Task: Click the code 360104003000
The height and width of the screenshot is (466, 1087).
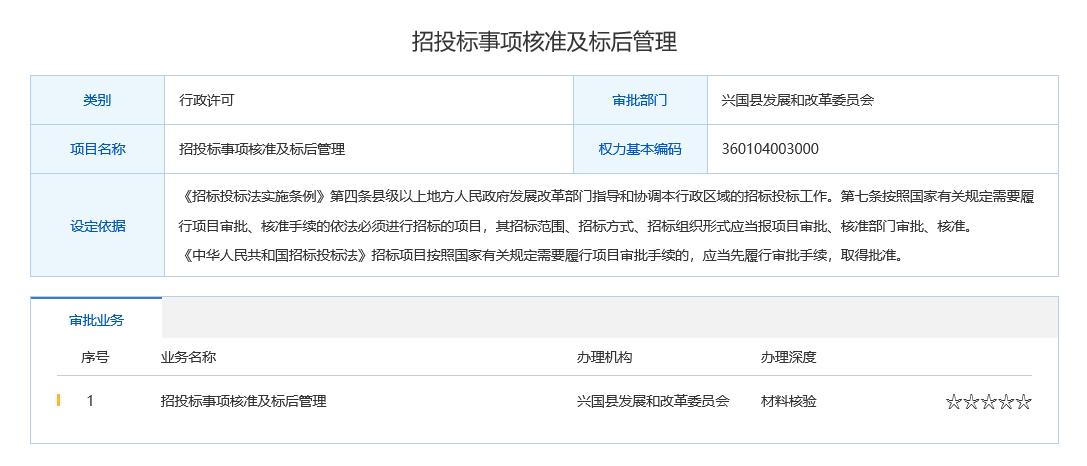Action: tap(769, 149)
